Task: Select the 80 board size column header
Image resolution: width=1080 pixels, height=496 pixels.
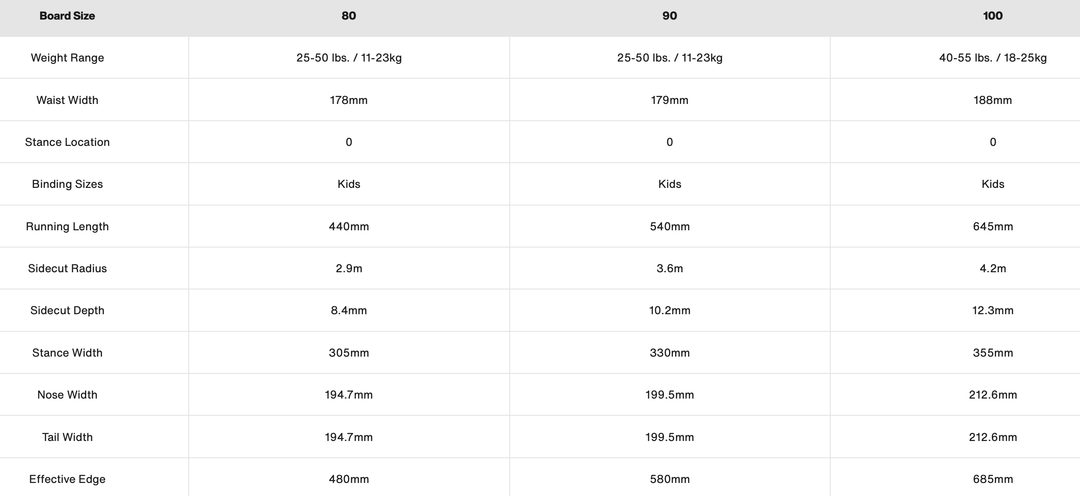Action: 348,16
